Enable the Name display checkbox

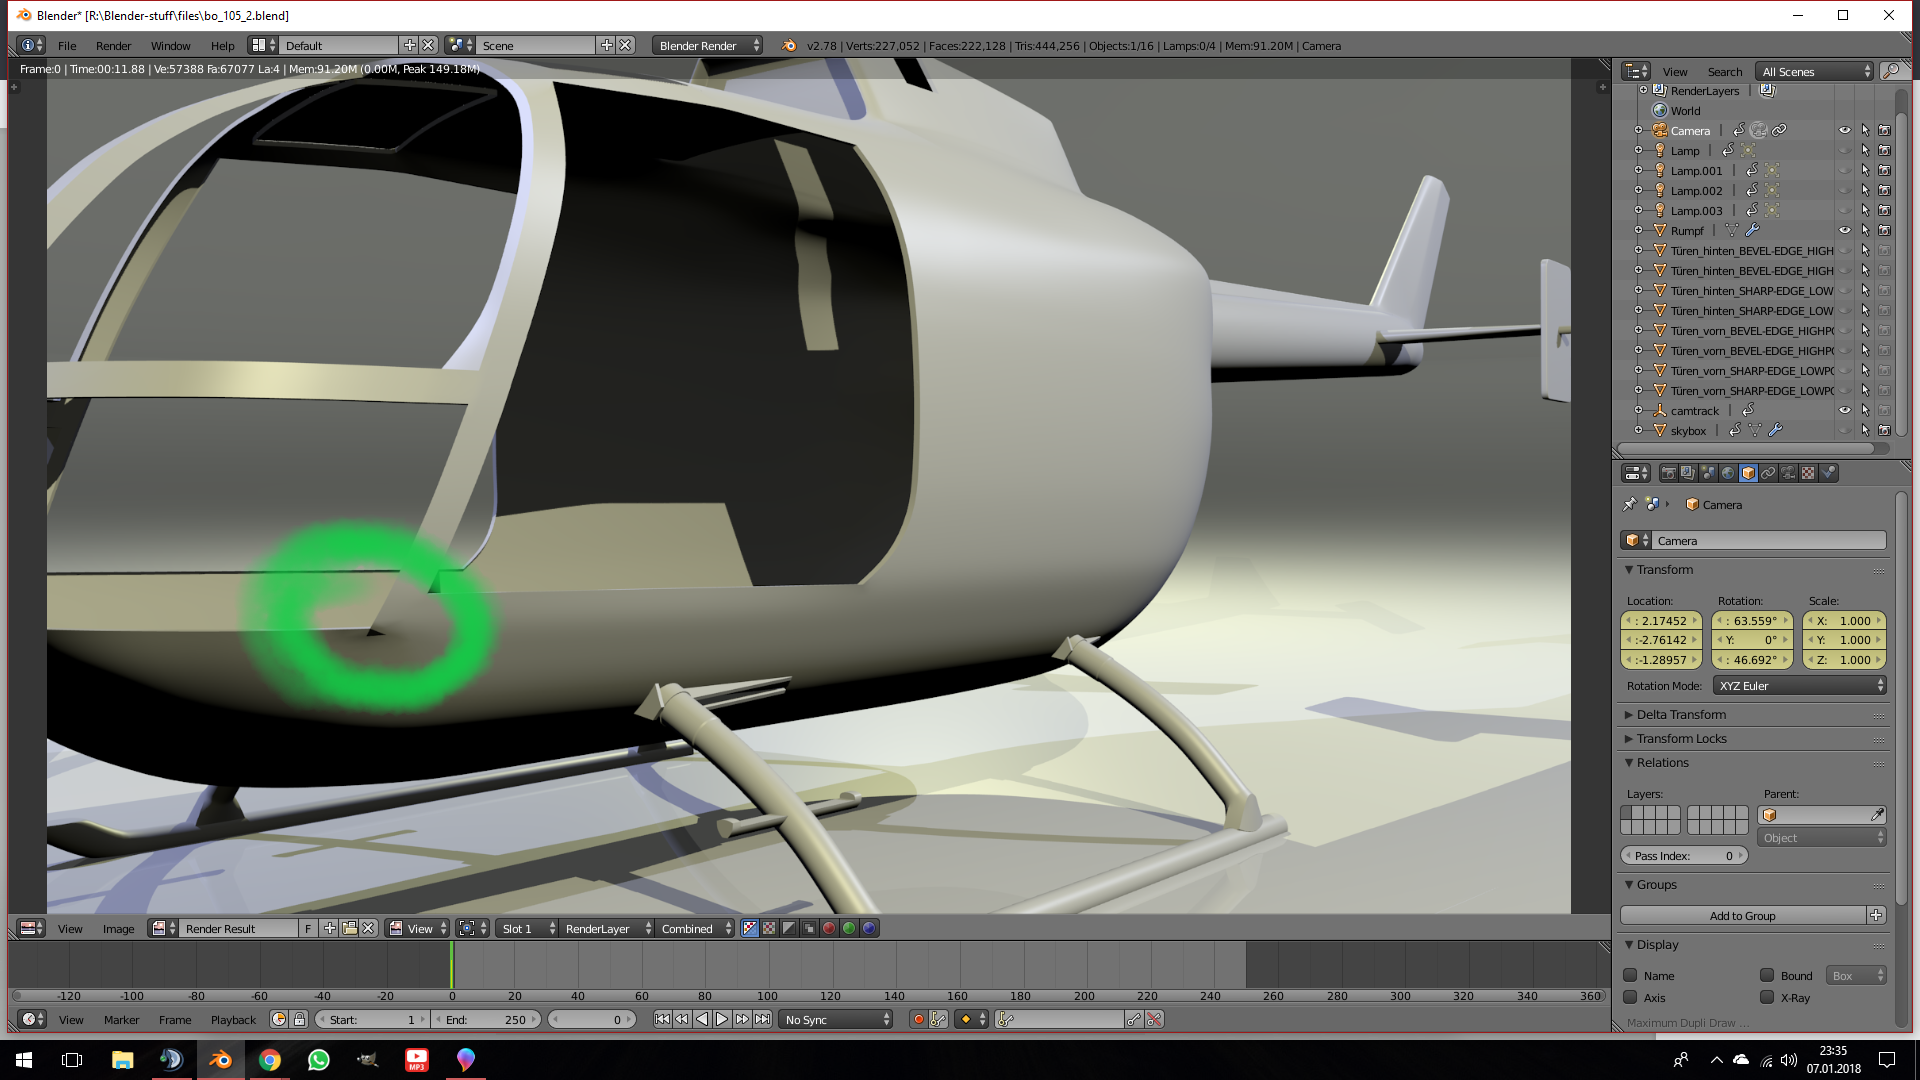(x=1630, y=975)
